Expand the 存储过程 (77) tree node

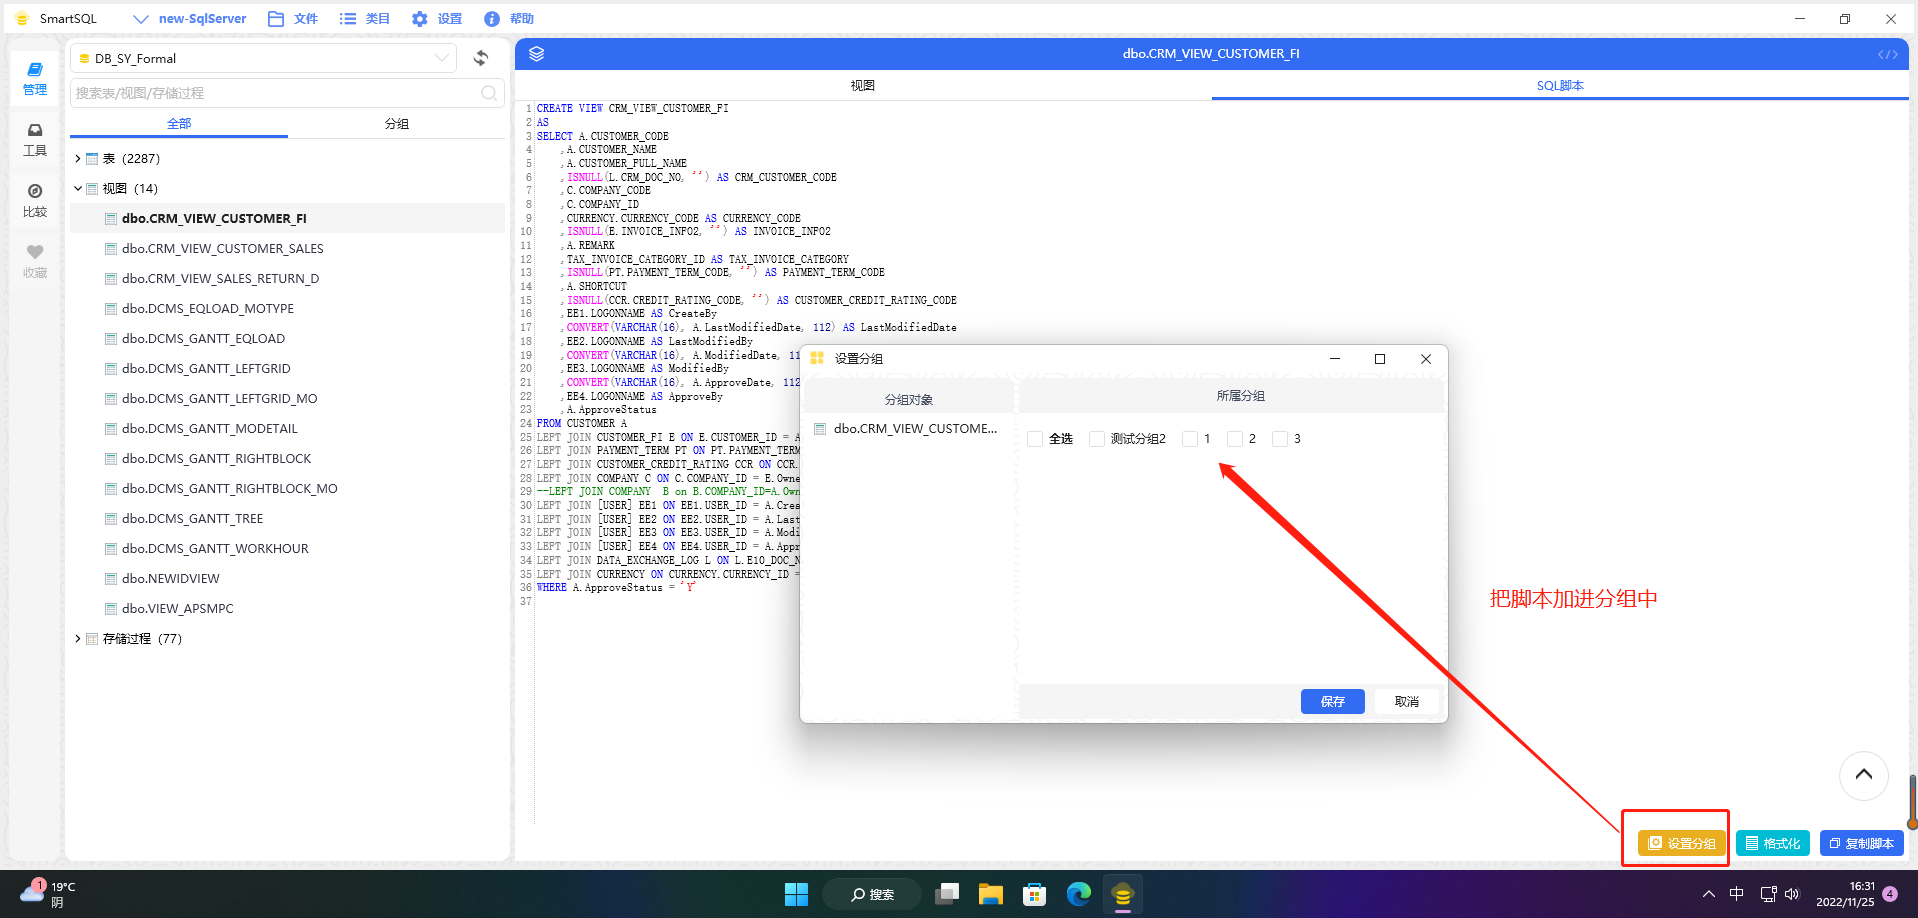pos(78,639)
